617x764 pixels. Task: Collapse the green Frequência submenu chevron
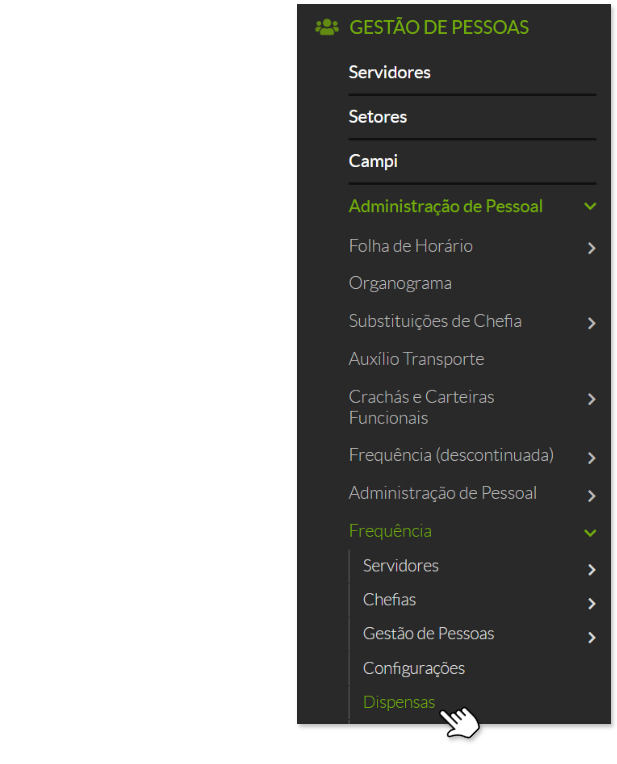tap(591, 533)
